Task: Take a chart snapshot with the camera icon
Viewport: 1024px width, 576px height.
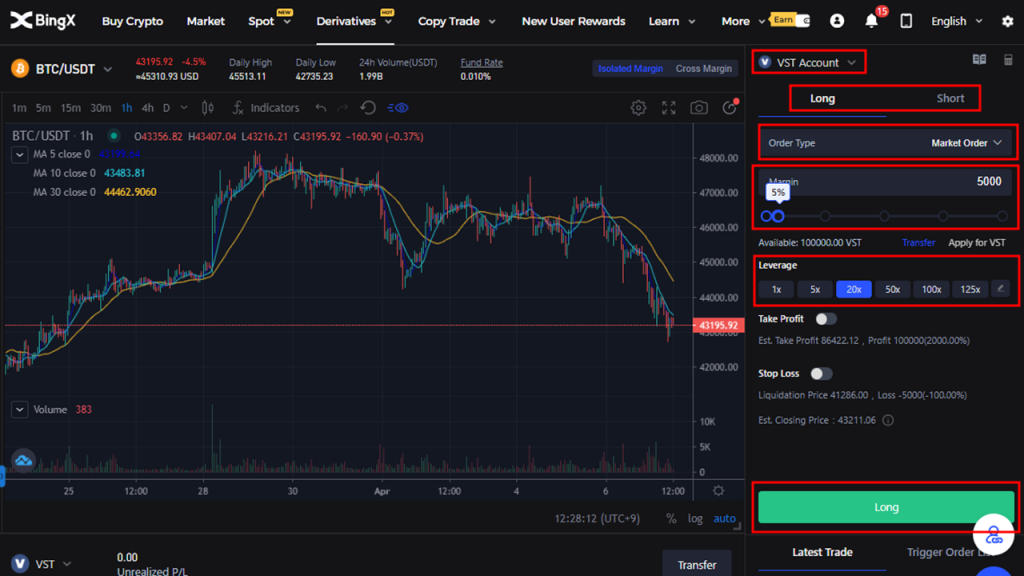Action: coord(699,108)
